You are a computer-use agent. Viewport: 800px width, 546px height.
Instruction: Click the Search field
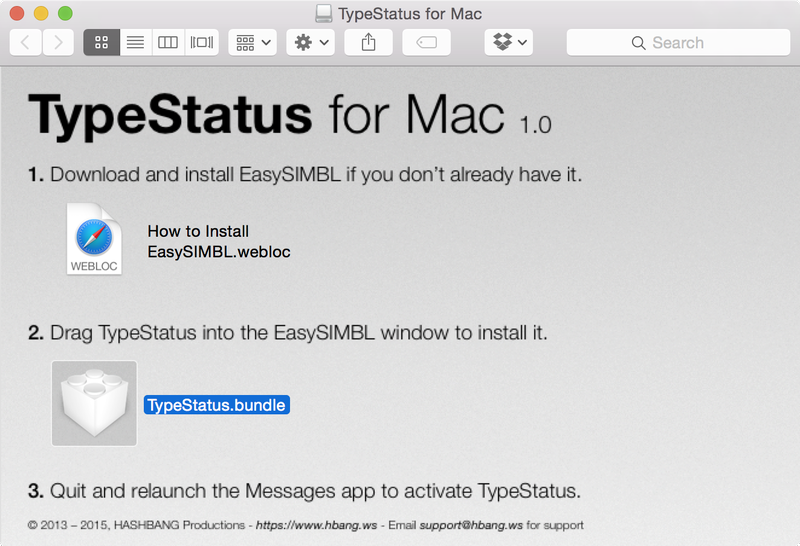(678, 42)
